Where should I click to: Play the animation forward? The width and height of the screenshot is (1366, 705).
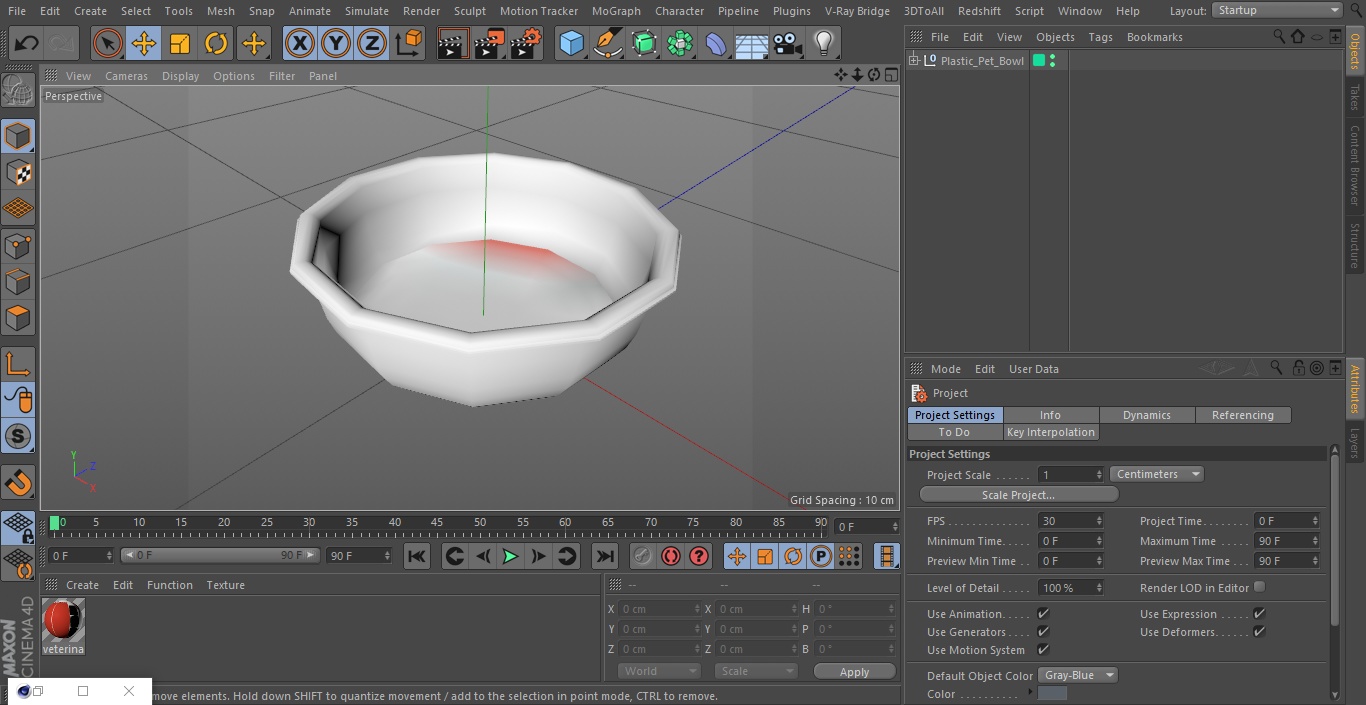510,556
